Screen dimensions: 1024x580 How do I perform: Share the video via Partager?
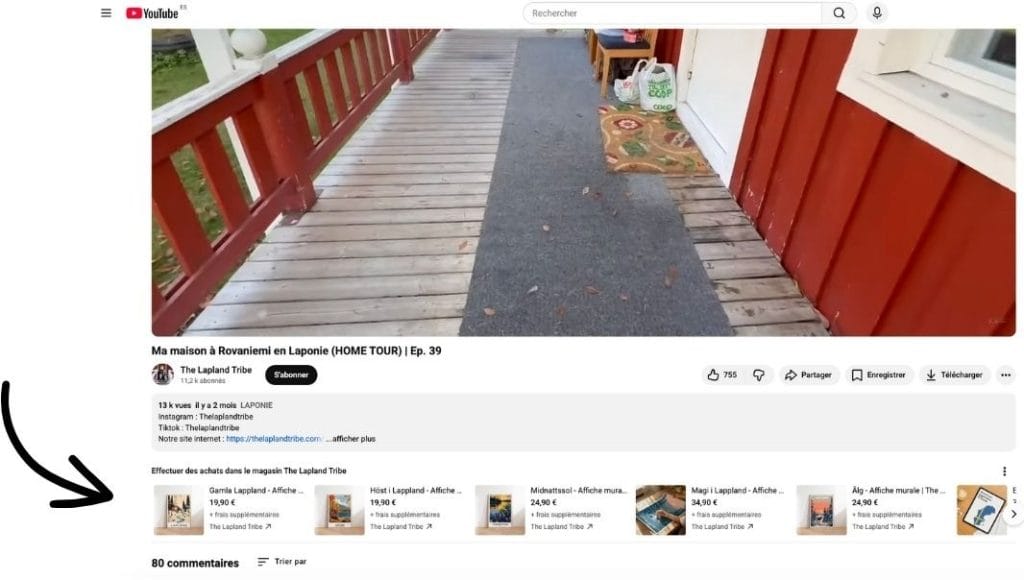coord(808,375)
